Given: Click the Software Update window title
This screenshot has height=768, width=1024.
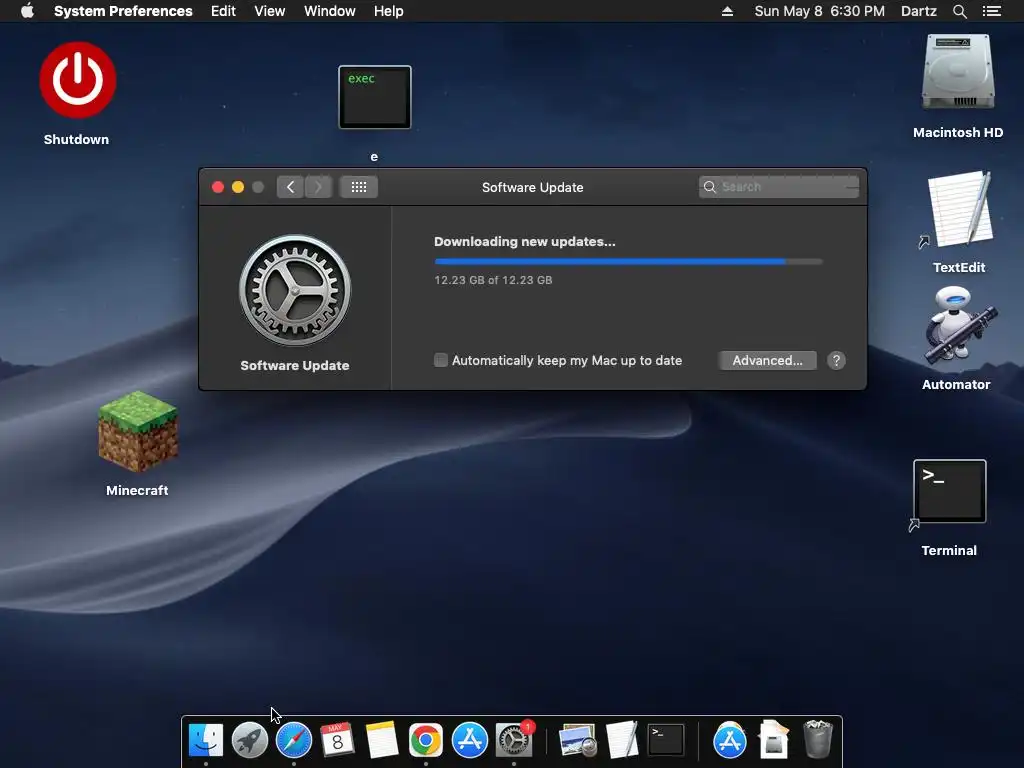Looking at the screenshot, I should coord(532,187).
